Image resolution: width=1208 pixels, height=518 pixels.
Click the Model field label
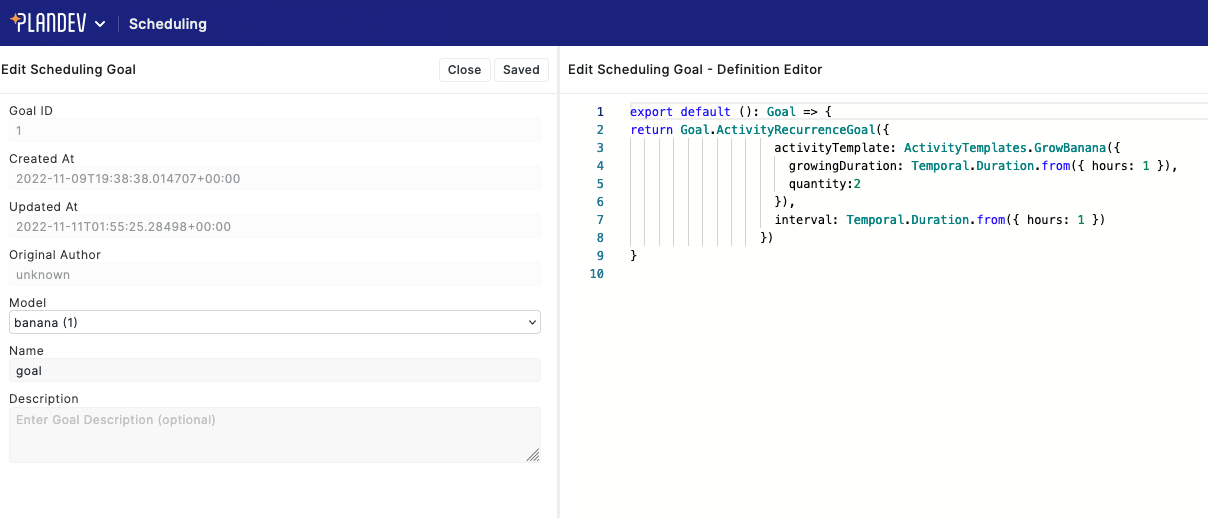click(28, 303)
